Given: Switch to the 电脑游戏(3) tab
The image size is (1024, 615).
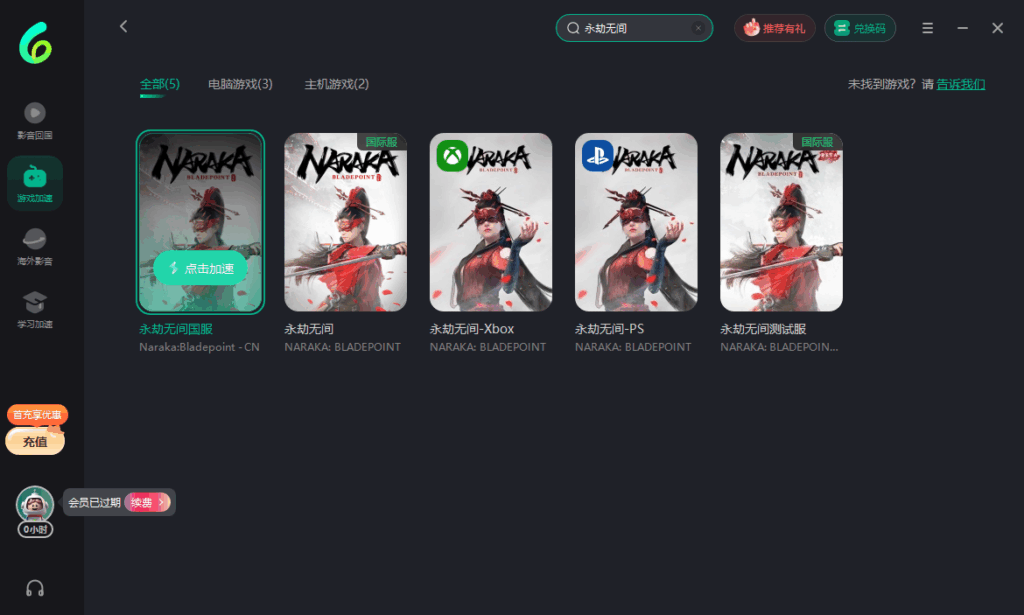Looking at the screenshot, I should click(x=240, y=84).
